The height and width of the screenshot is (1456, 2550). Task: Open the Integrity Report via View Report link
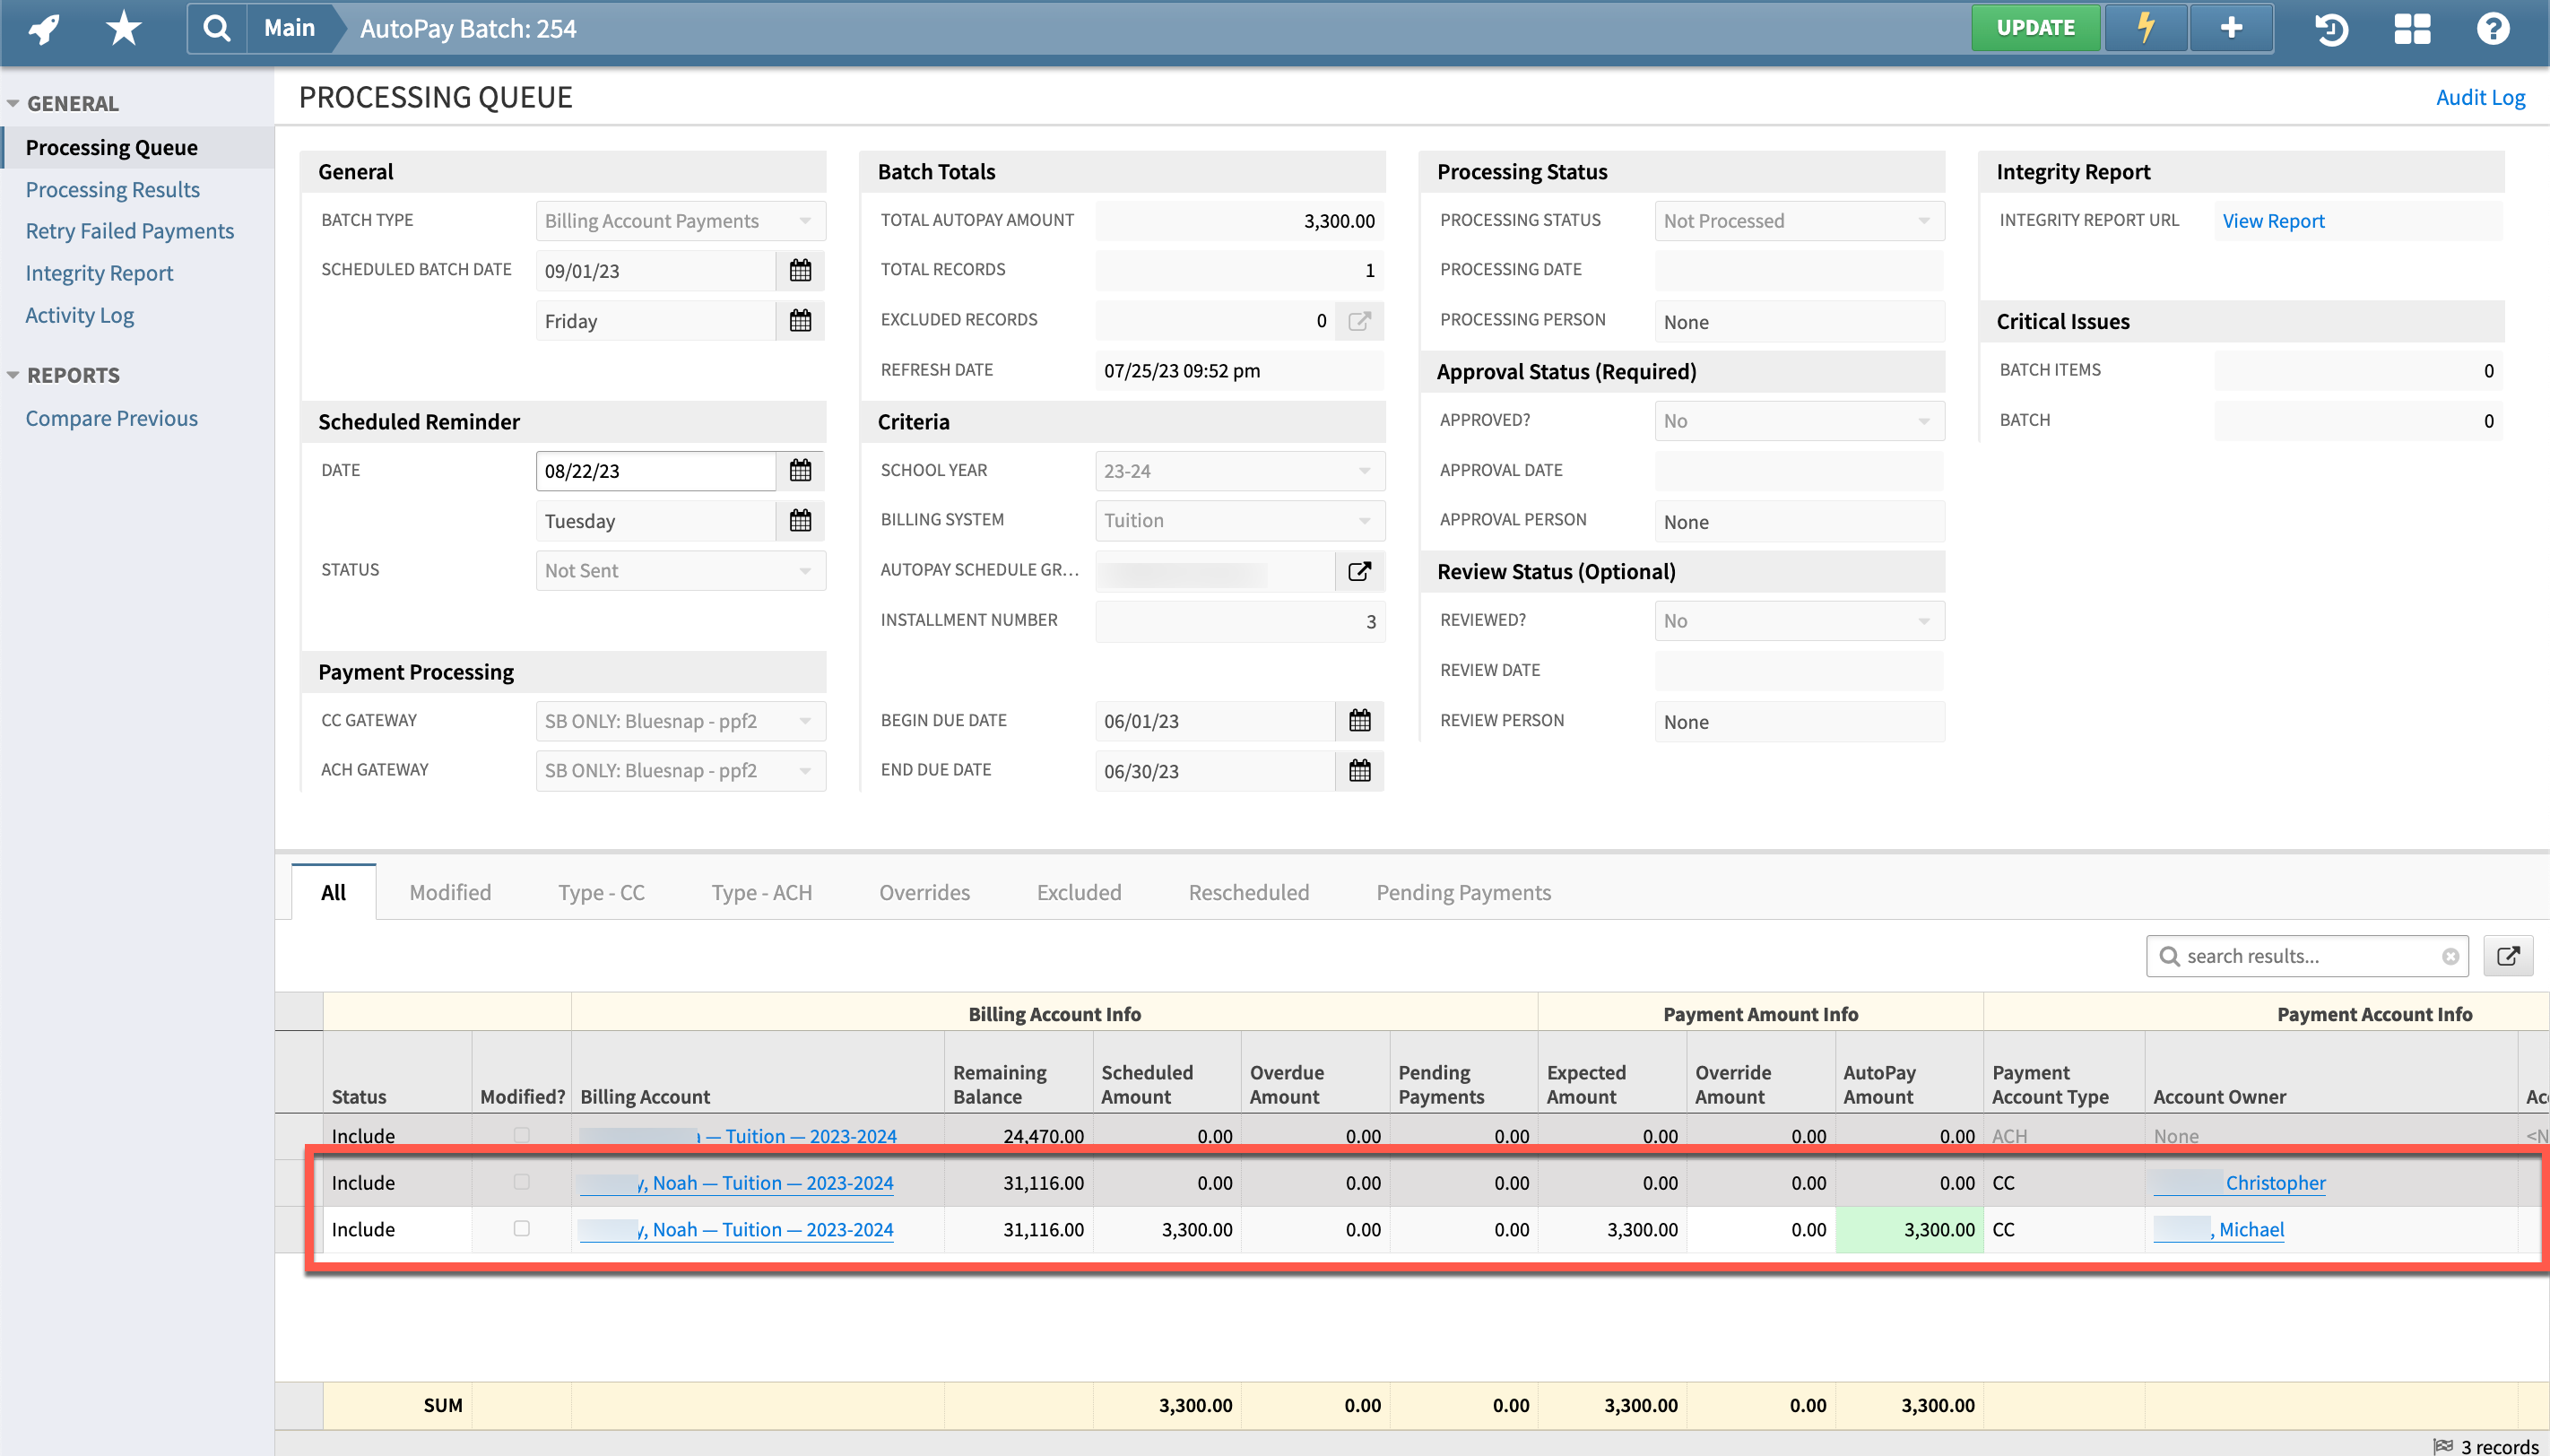pyautogui.click(x=2272, y=220)
